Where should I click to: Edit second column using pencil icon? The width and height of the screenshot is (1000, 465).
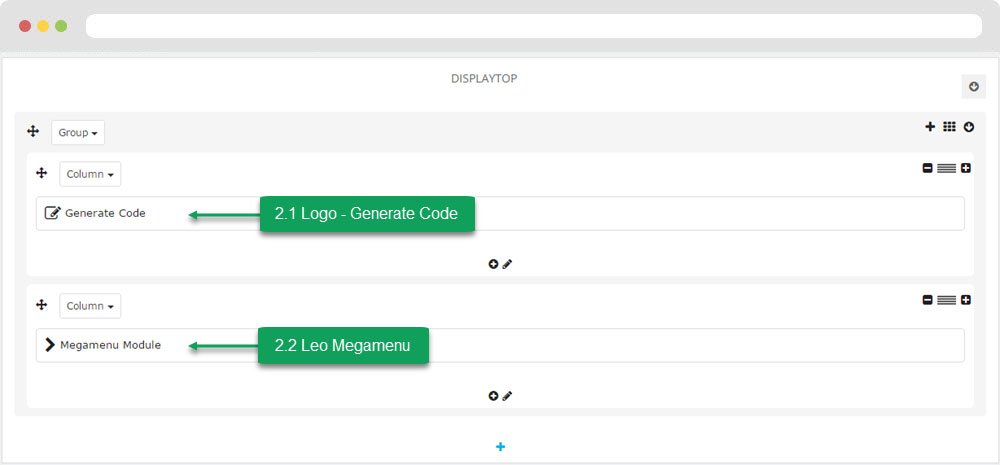[507, 396]
